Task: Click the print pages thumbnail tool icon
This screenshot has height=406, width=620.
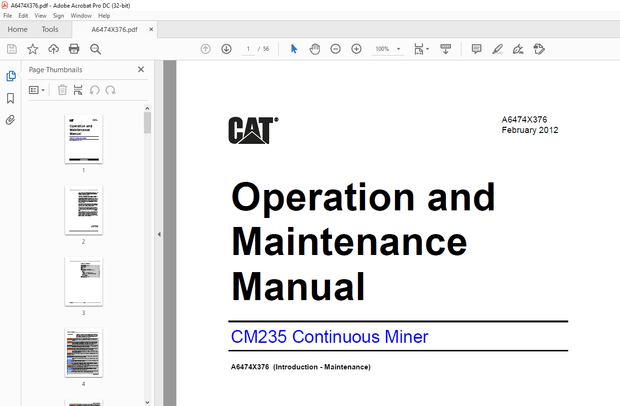Action: click(78, 90)
